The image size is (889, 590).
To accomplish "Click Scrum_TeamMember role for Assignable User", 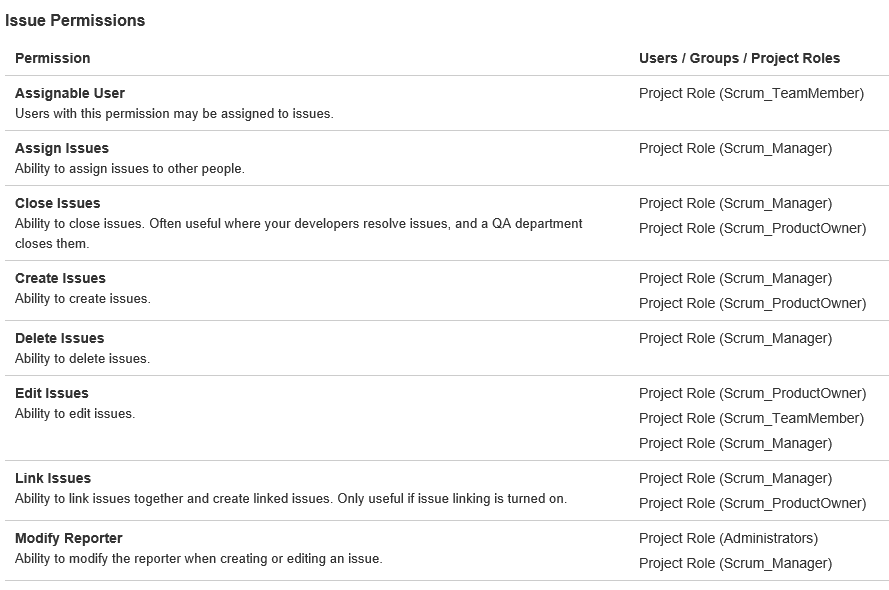I will (751, 93).
